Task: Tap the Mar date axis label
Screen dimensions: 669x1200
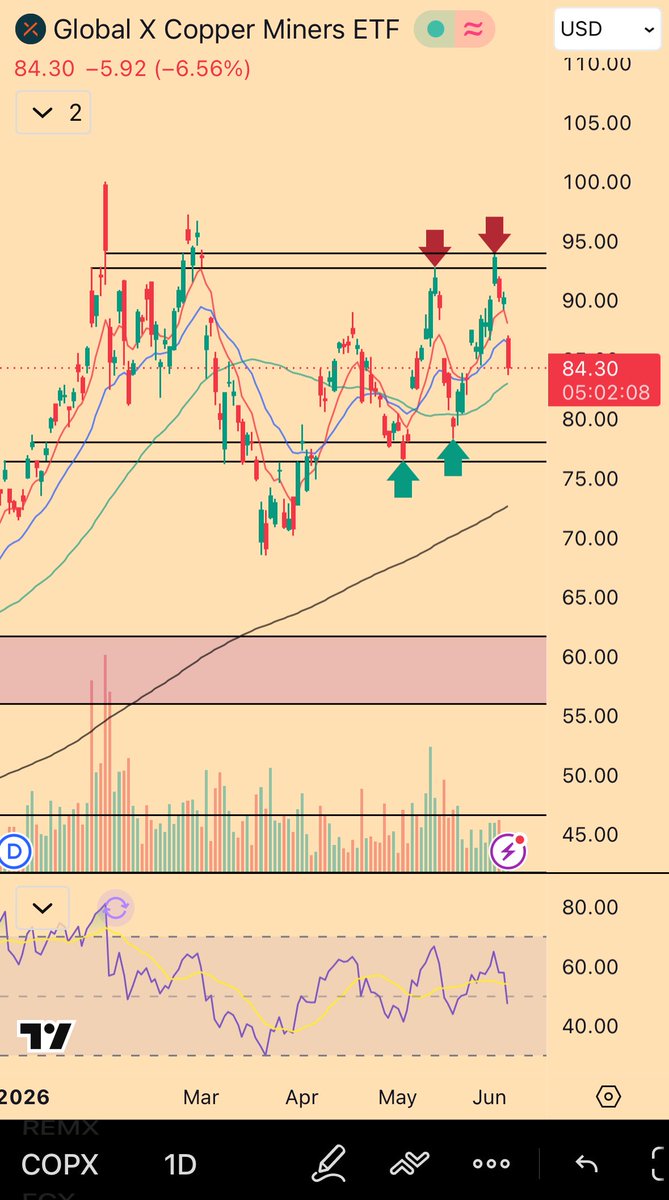Action: click(x=200, y=1097)
